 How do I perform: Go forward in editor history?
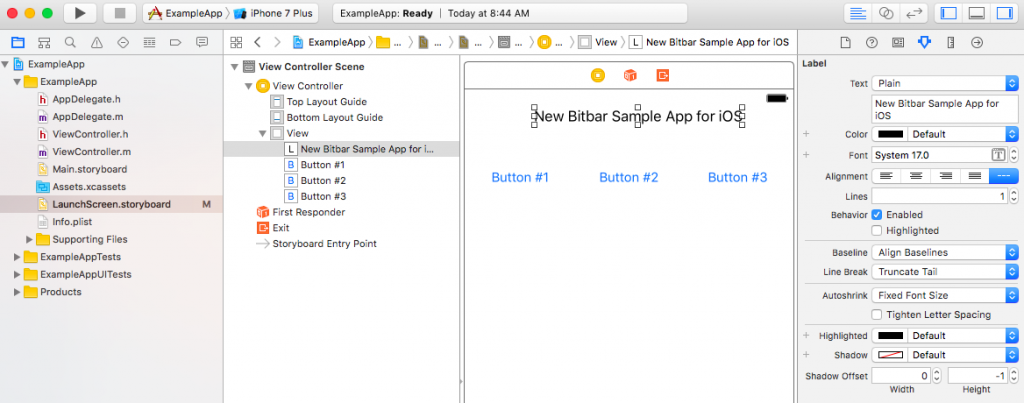point(277,42)
